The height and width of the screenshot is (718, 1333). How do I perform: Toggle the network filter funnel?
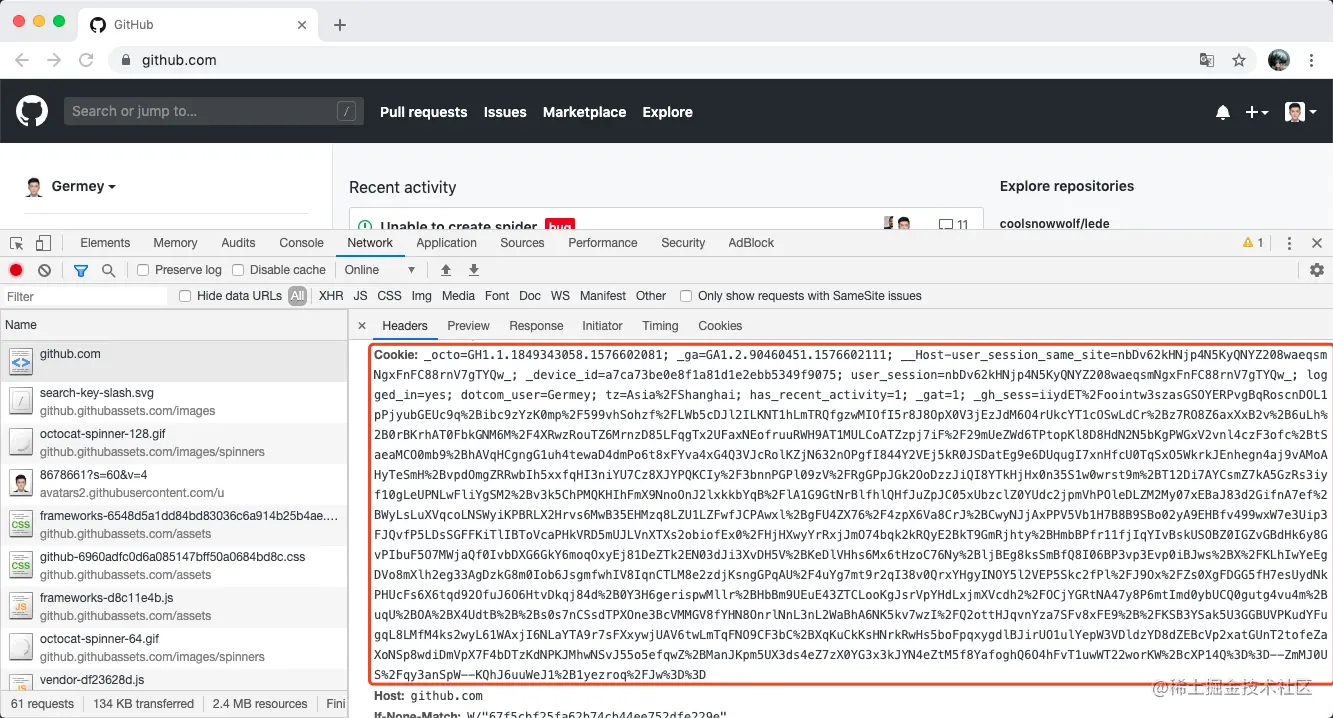[81, 270]
